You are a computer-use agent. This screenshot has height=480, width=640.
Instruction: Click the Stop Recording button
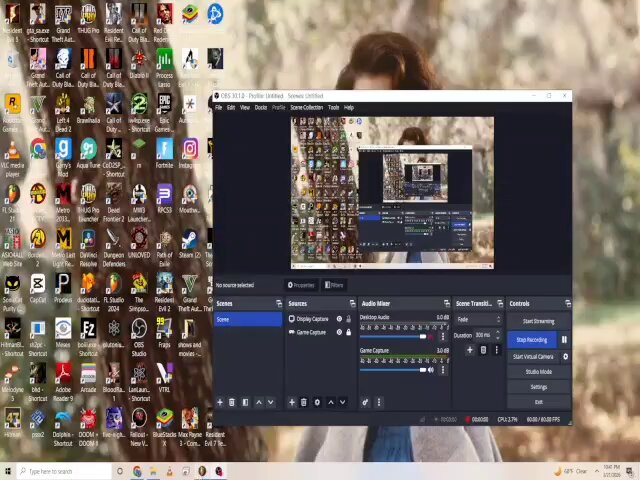532,340
